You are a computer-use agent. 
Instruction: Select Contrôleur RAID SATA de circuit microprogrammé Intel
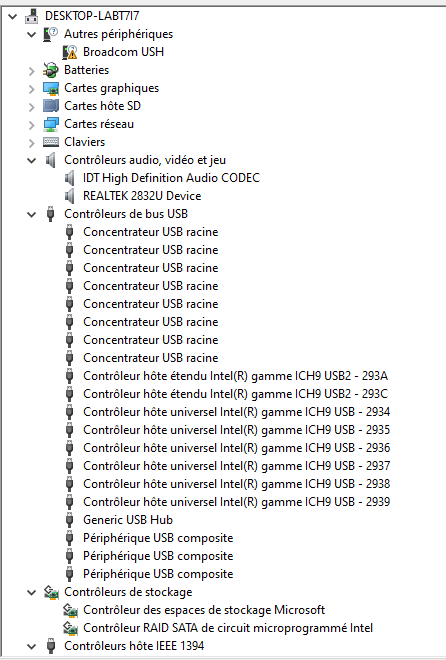click(x=228, y=628)
